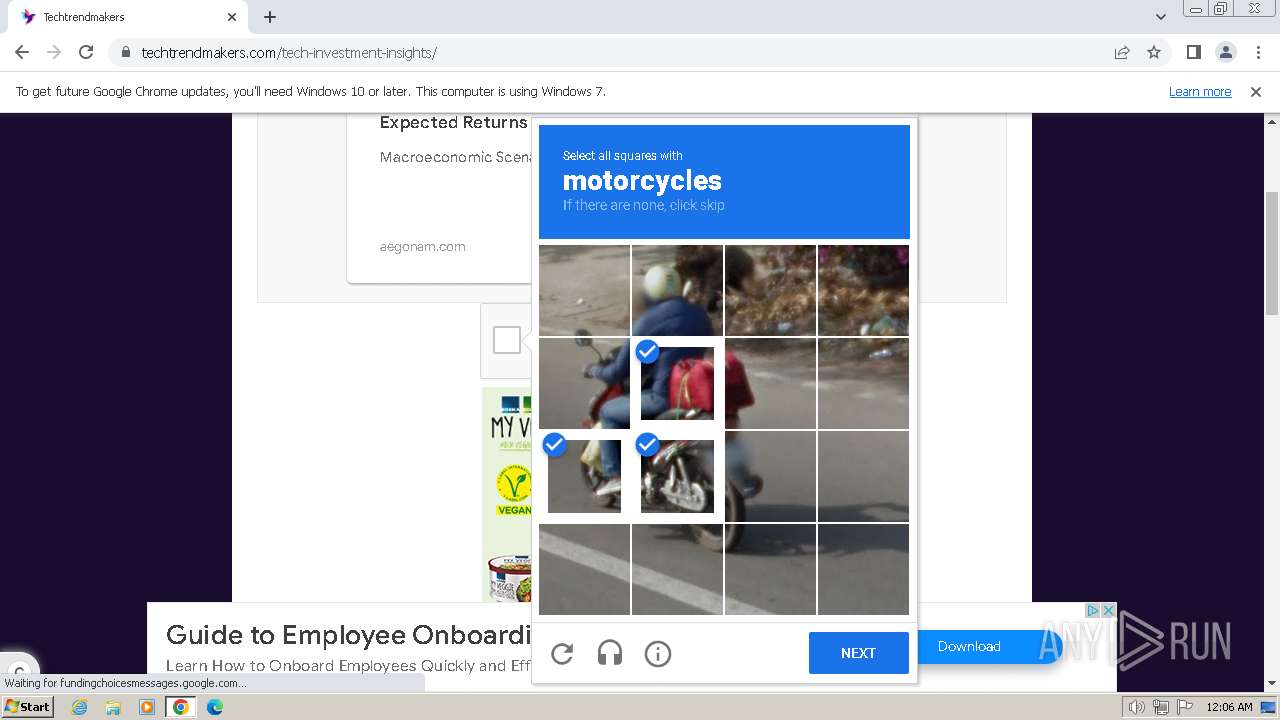
Task: Switch to Chrome on the taskbar
Action: [181, 707]
